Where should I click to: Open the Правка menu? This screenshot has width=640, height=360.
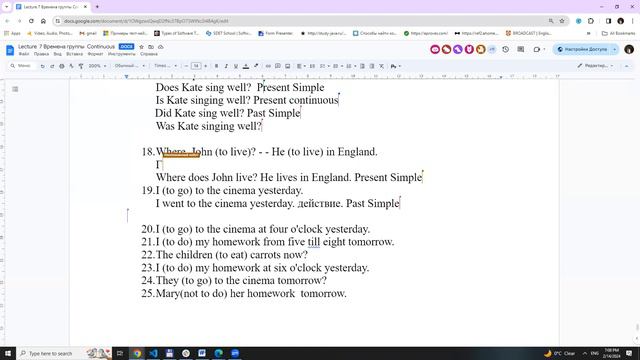click(x=41, y=54)
